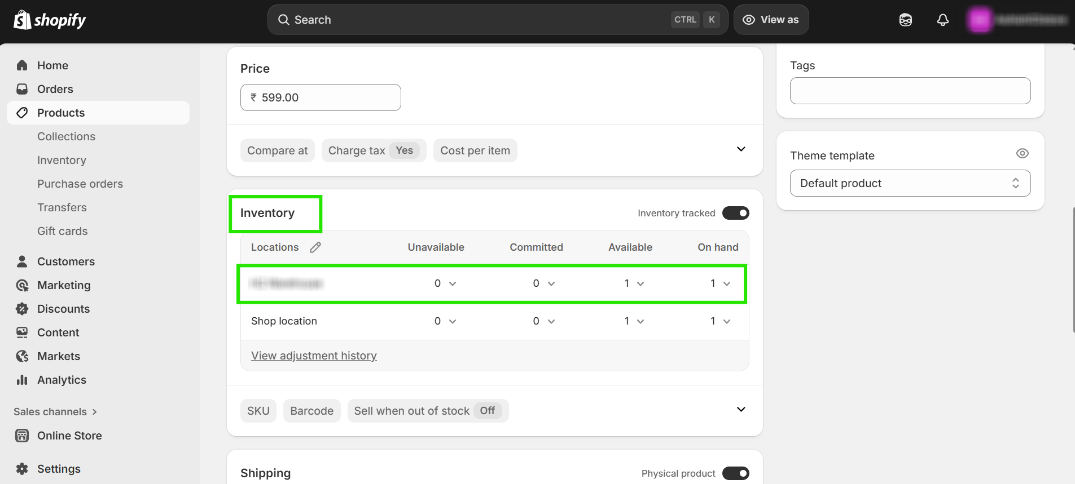Open the Sidekick assistant icon

coord(905,20)
